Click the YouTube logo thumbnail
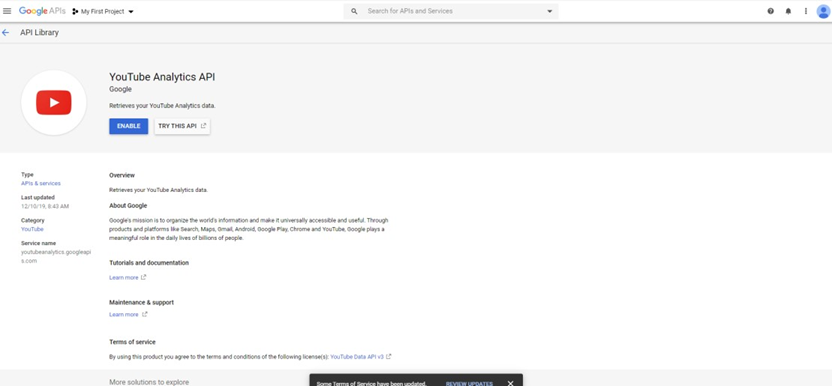832x386 pixels. click(x=54, y=102)
